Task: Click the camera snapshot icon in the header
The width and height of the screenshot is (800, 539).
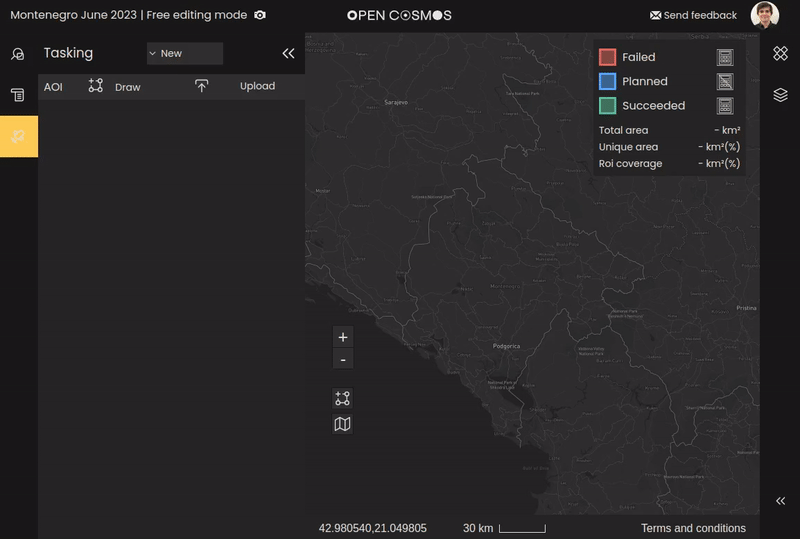Action: pyautogui.click(x=260, y=15)
